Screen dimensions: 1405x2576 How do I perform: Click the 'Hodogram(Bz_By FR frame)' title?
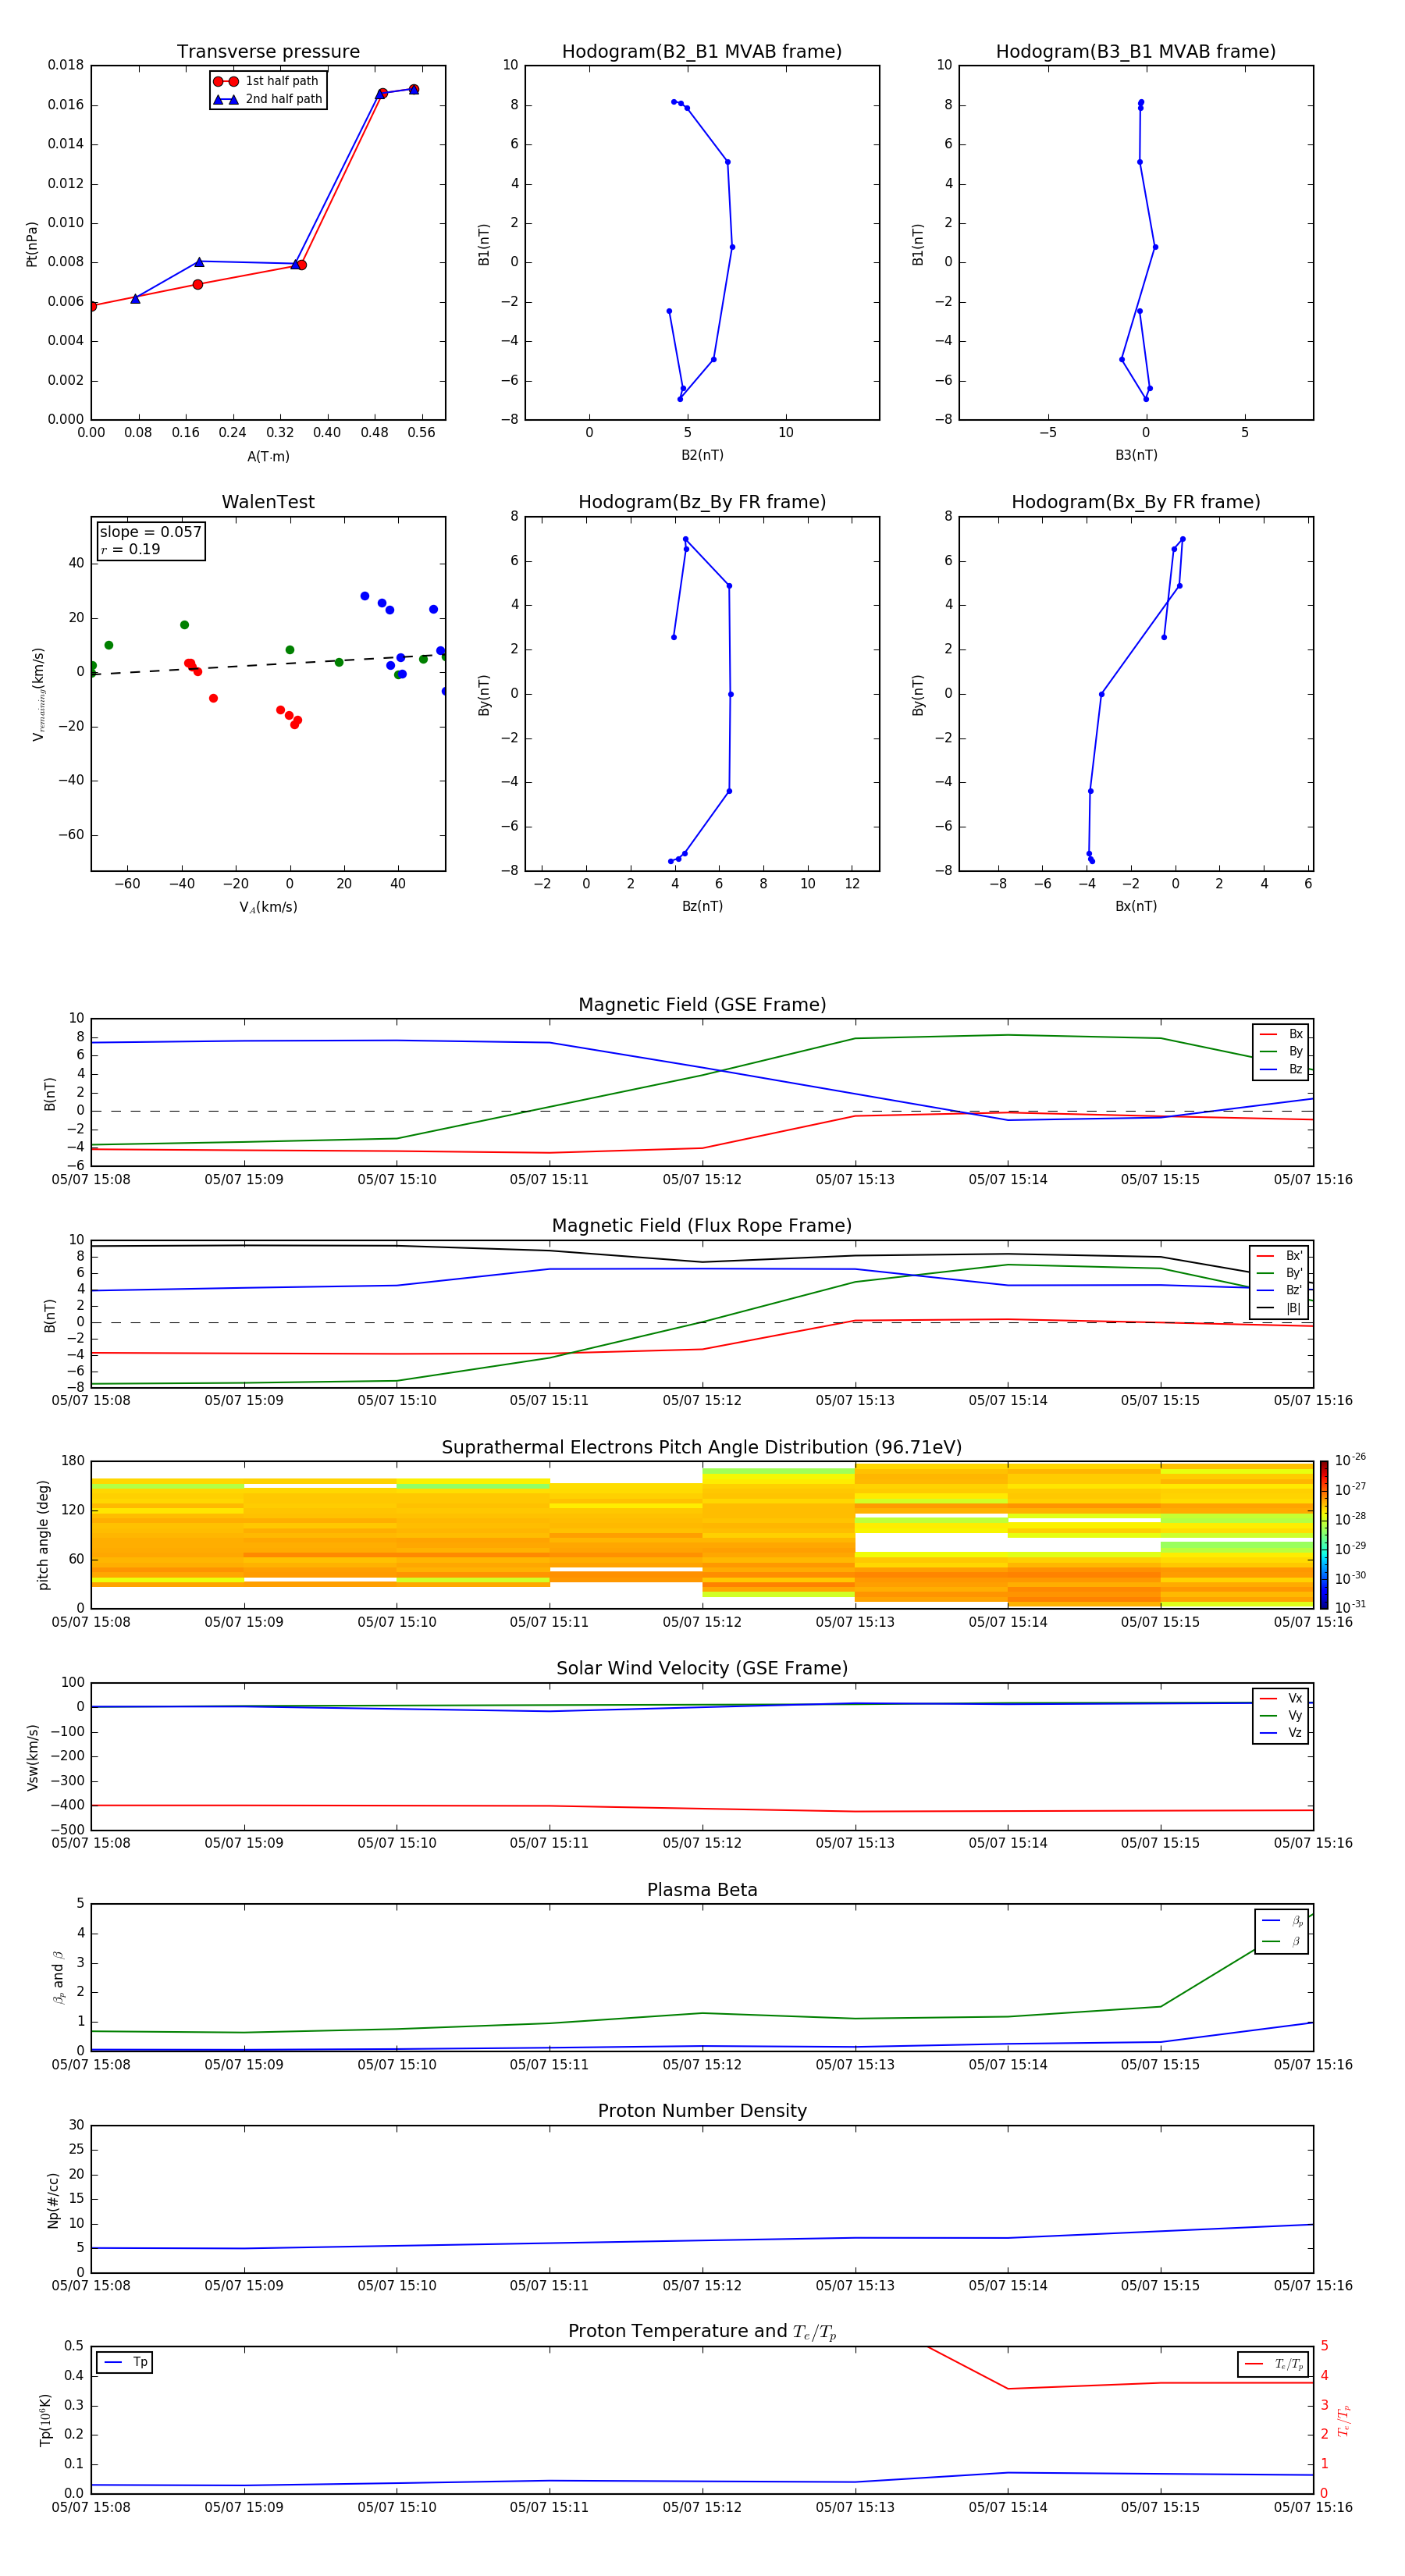[702, 502]
